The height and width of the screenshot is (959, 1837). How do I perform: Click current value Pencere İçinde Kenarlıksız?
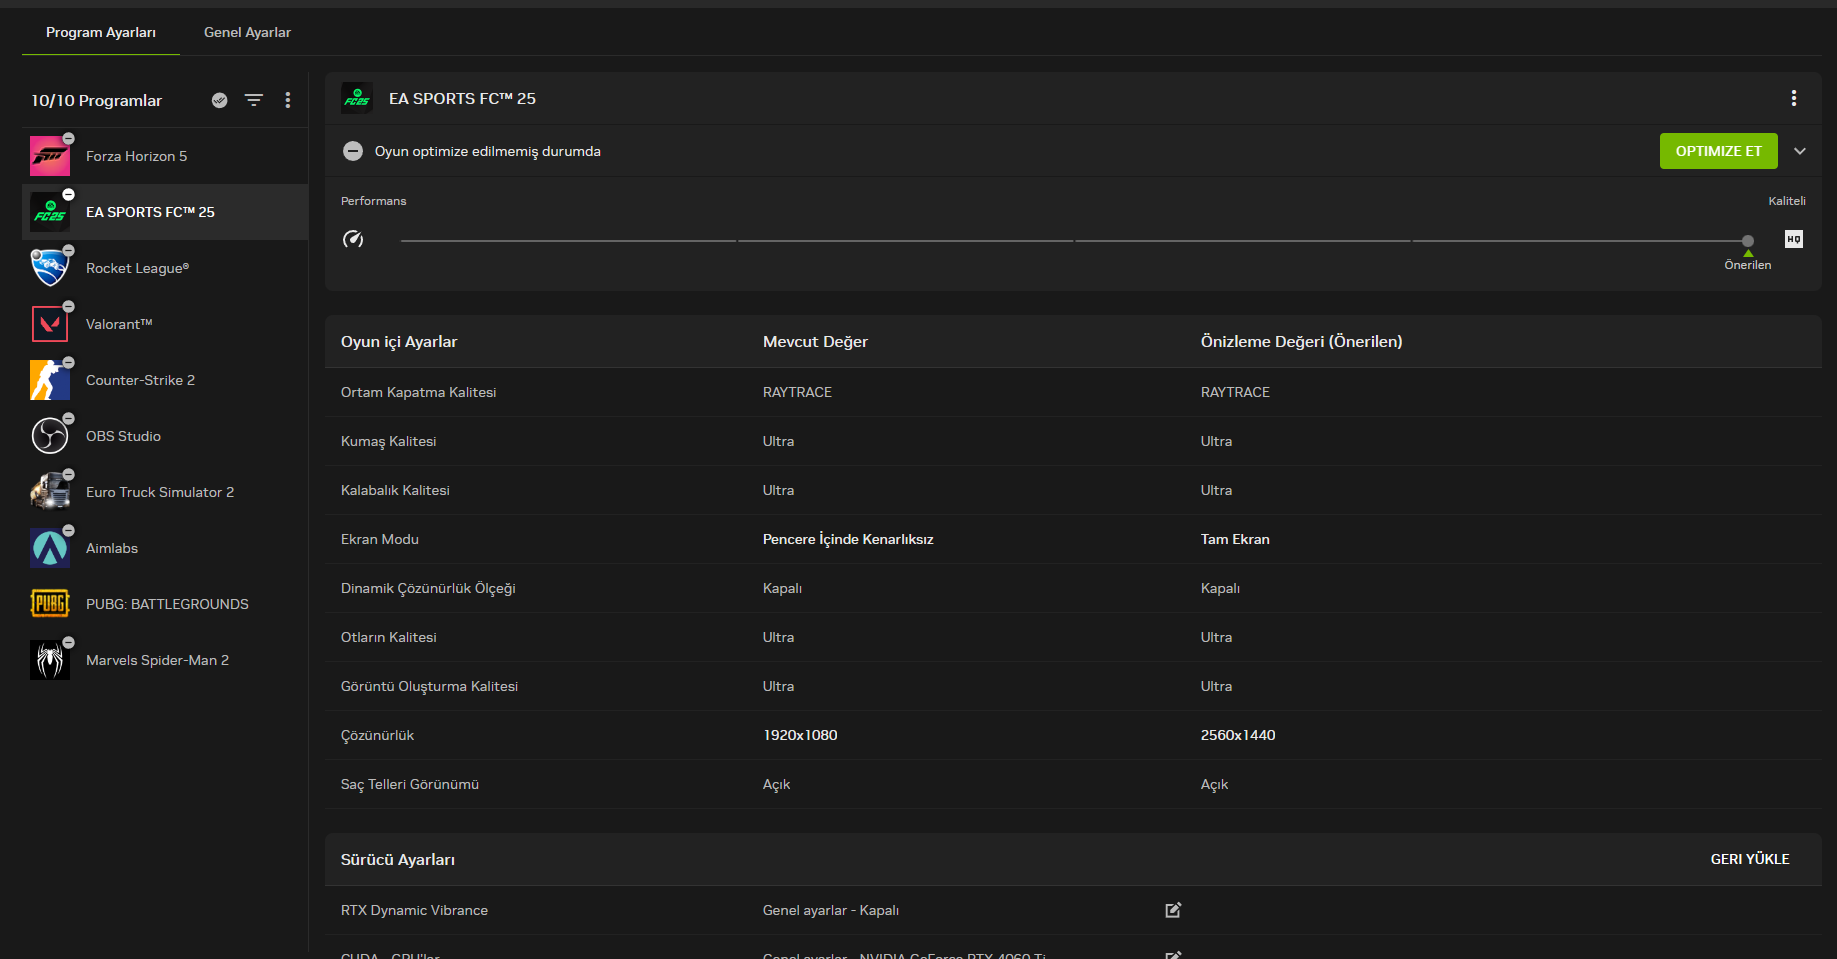(848, 539)
